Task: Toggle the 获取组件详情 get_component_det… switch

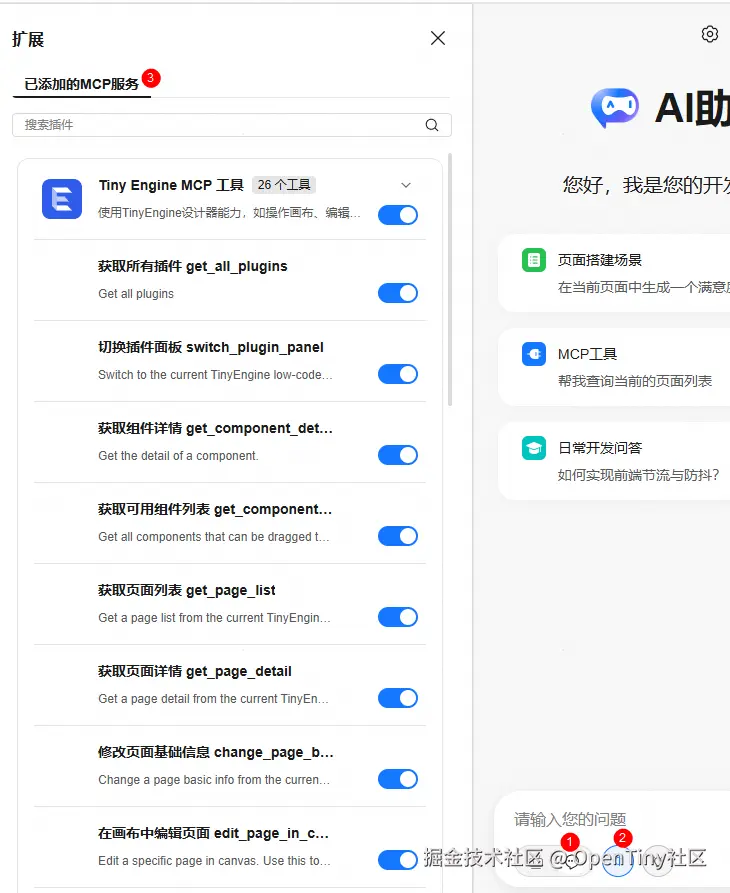Action: click(398, 455)
